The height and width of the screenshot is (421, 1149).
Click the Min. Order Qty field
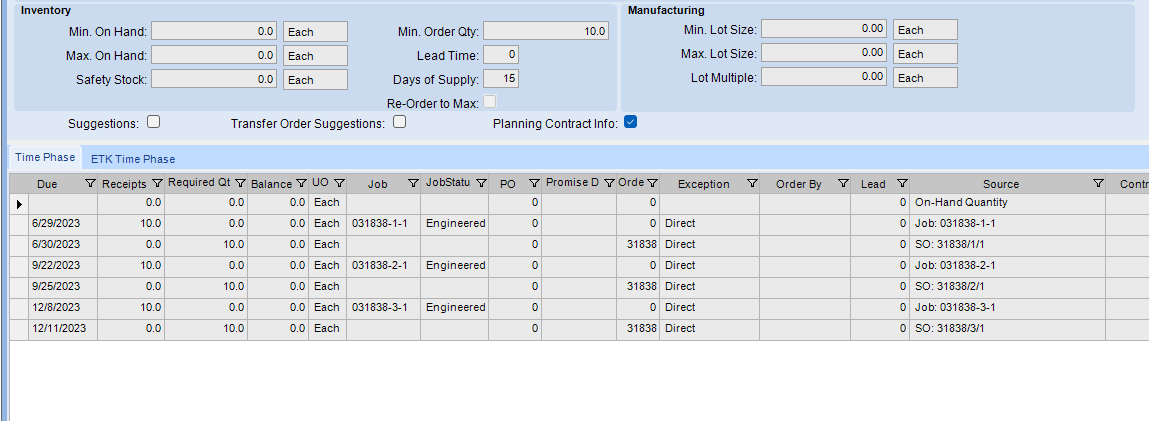click(546, 31)
